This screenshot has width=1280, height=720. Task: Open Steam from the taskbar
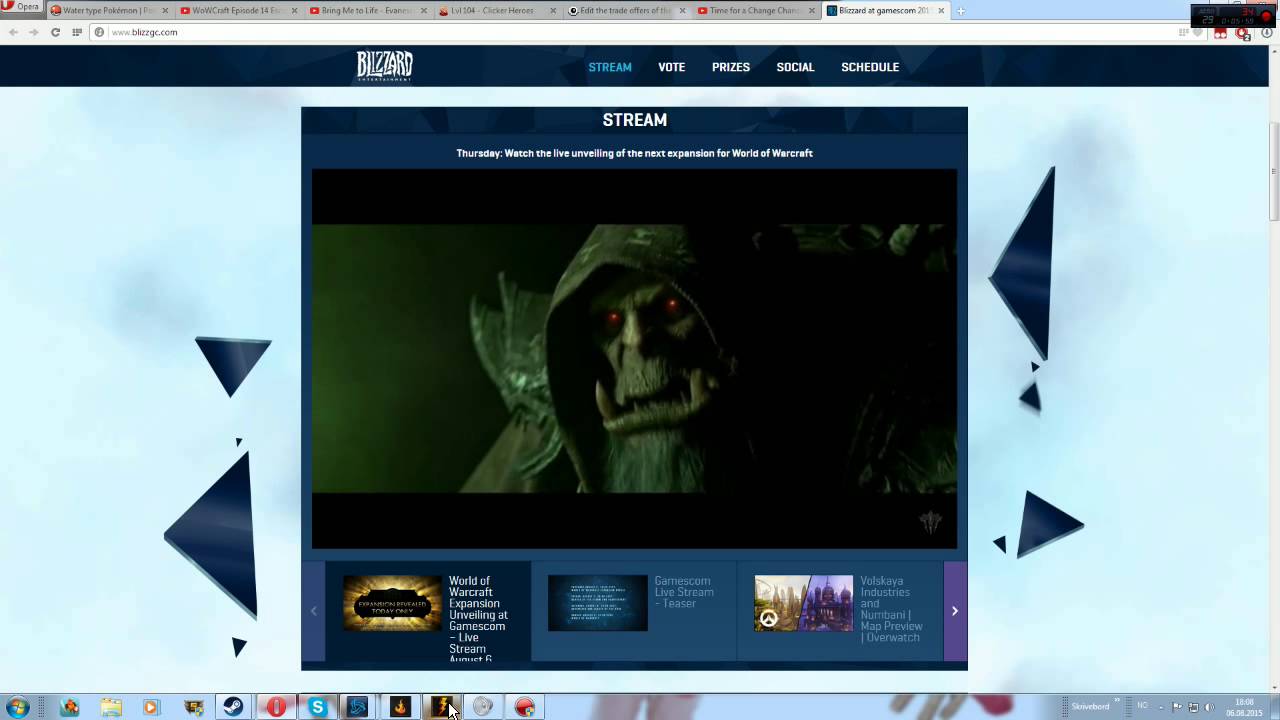click(x=233, y=707)
